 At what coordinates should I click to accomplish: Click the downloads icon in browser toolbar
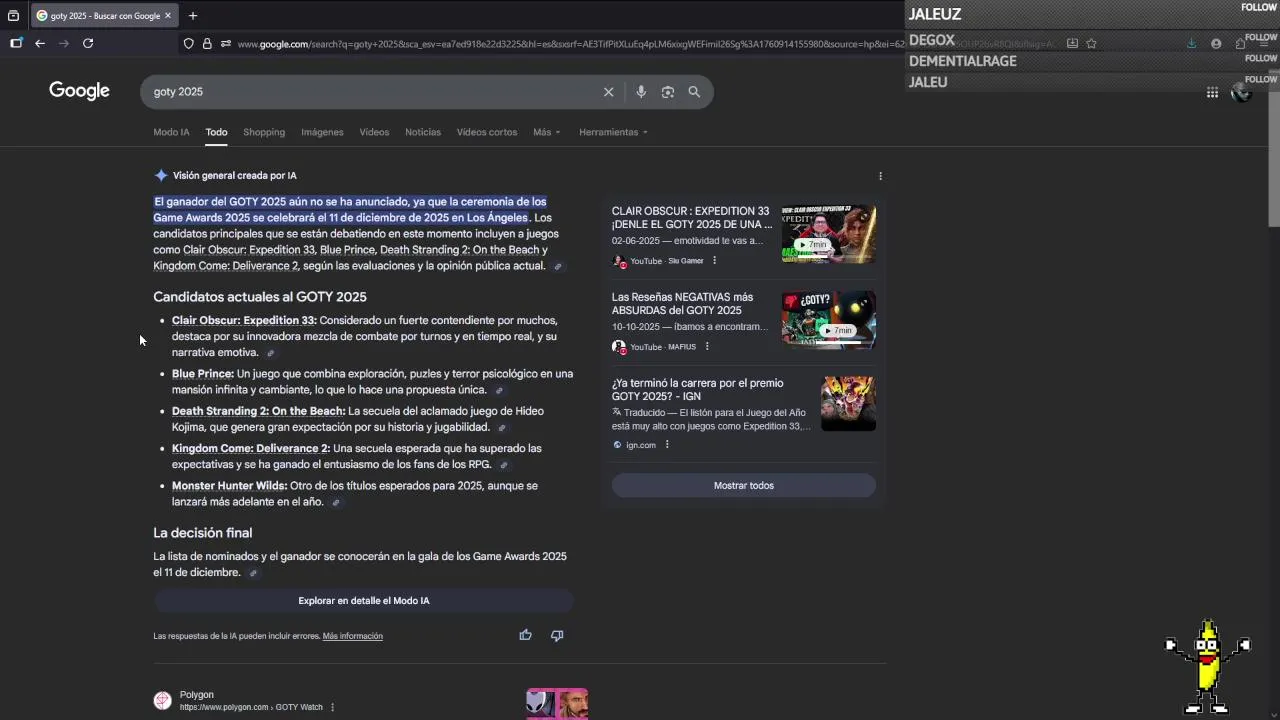click(x=1191, y=43)
